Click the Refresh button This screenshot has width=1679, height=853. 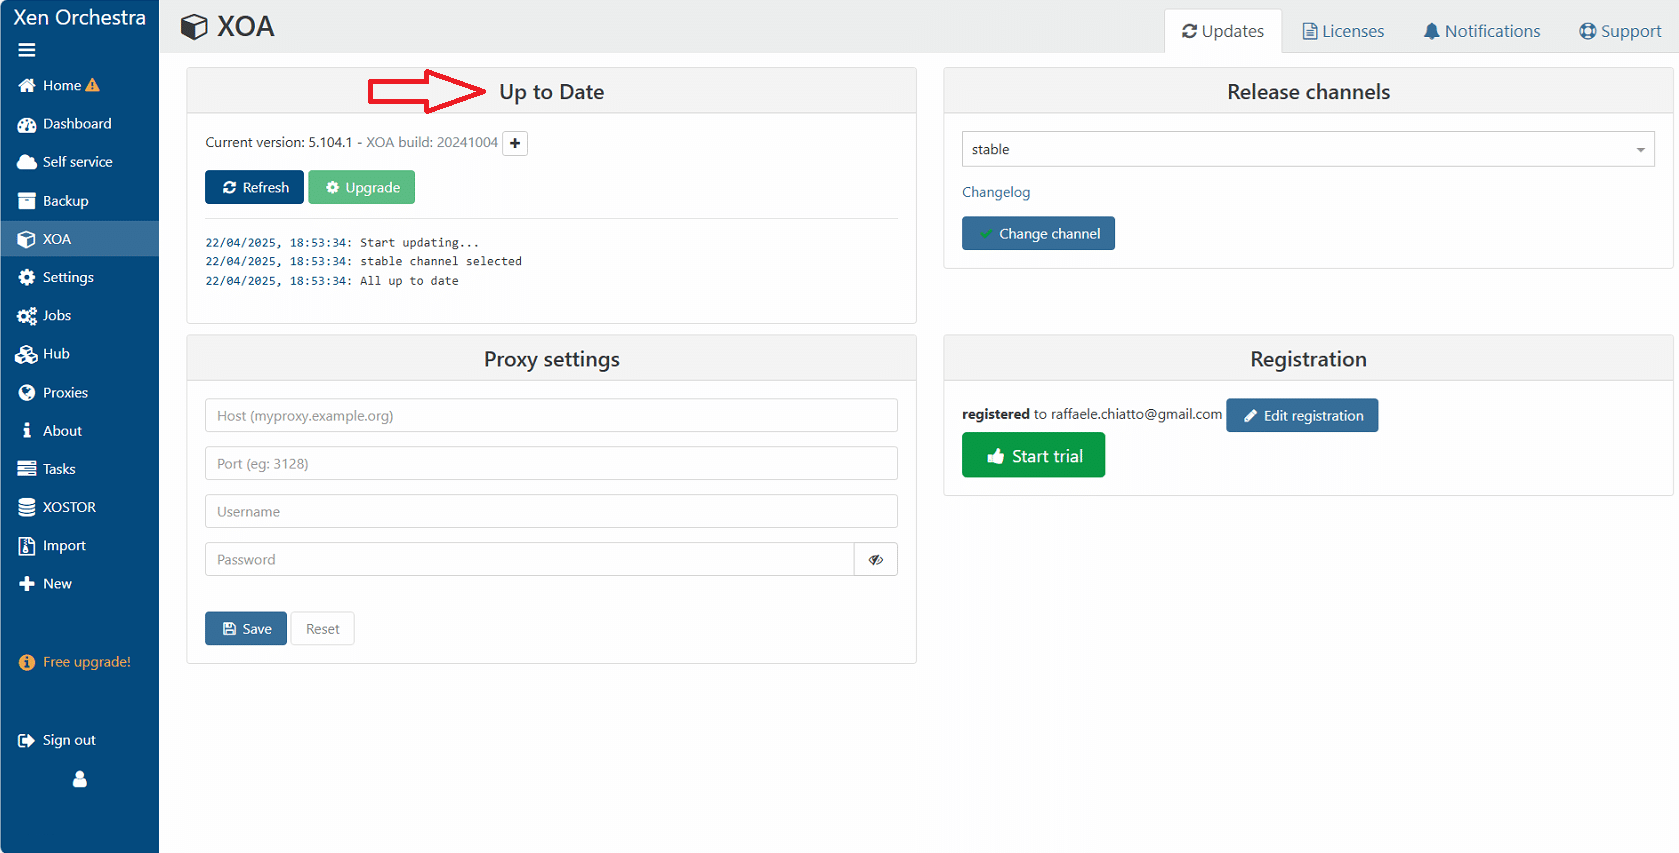point(255,187)
